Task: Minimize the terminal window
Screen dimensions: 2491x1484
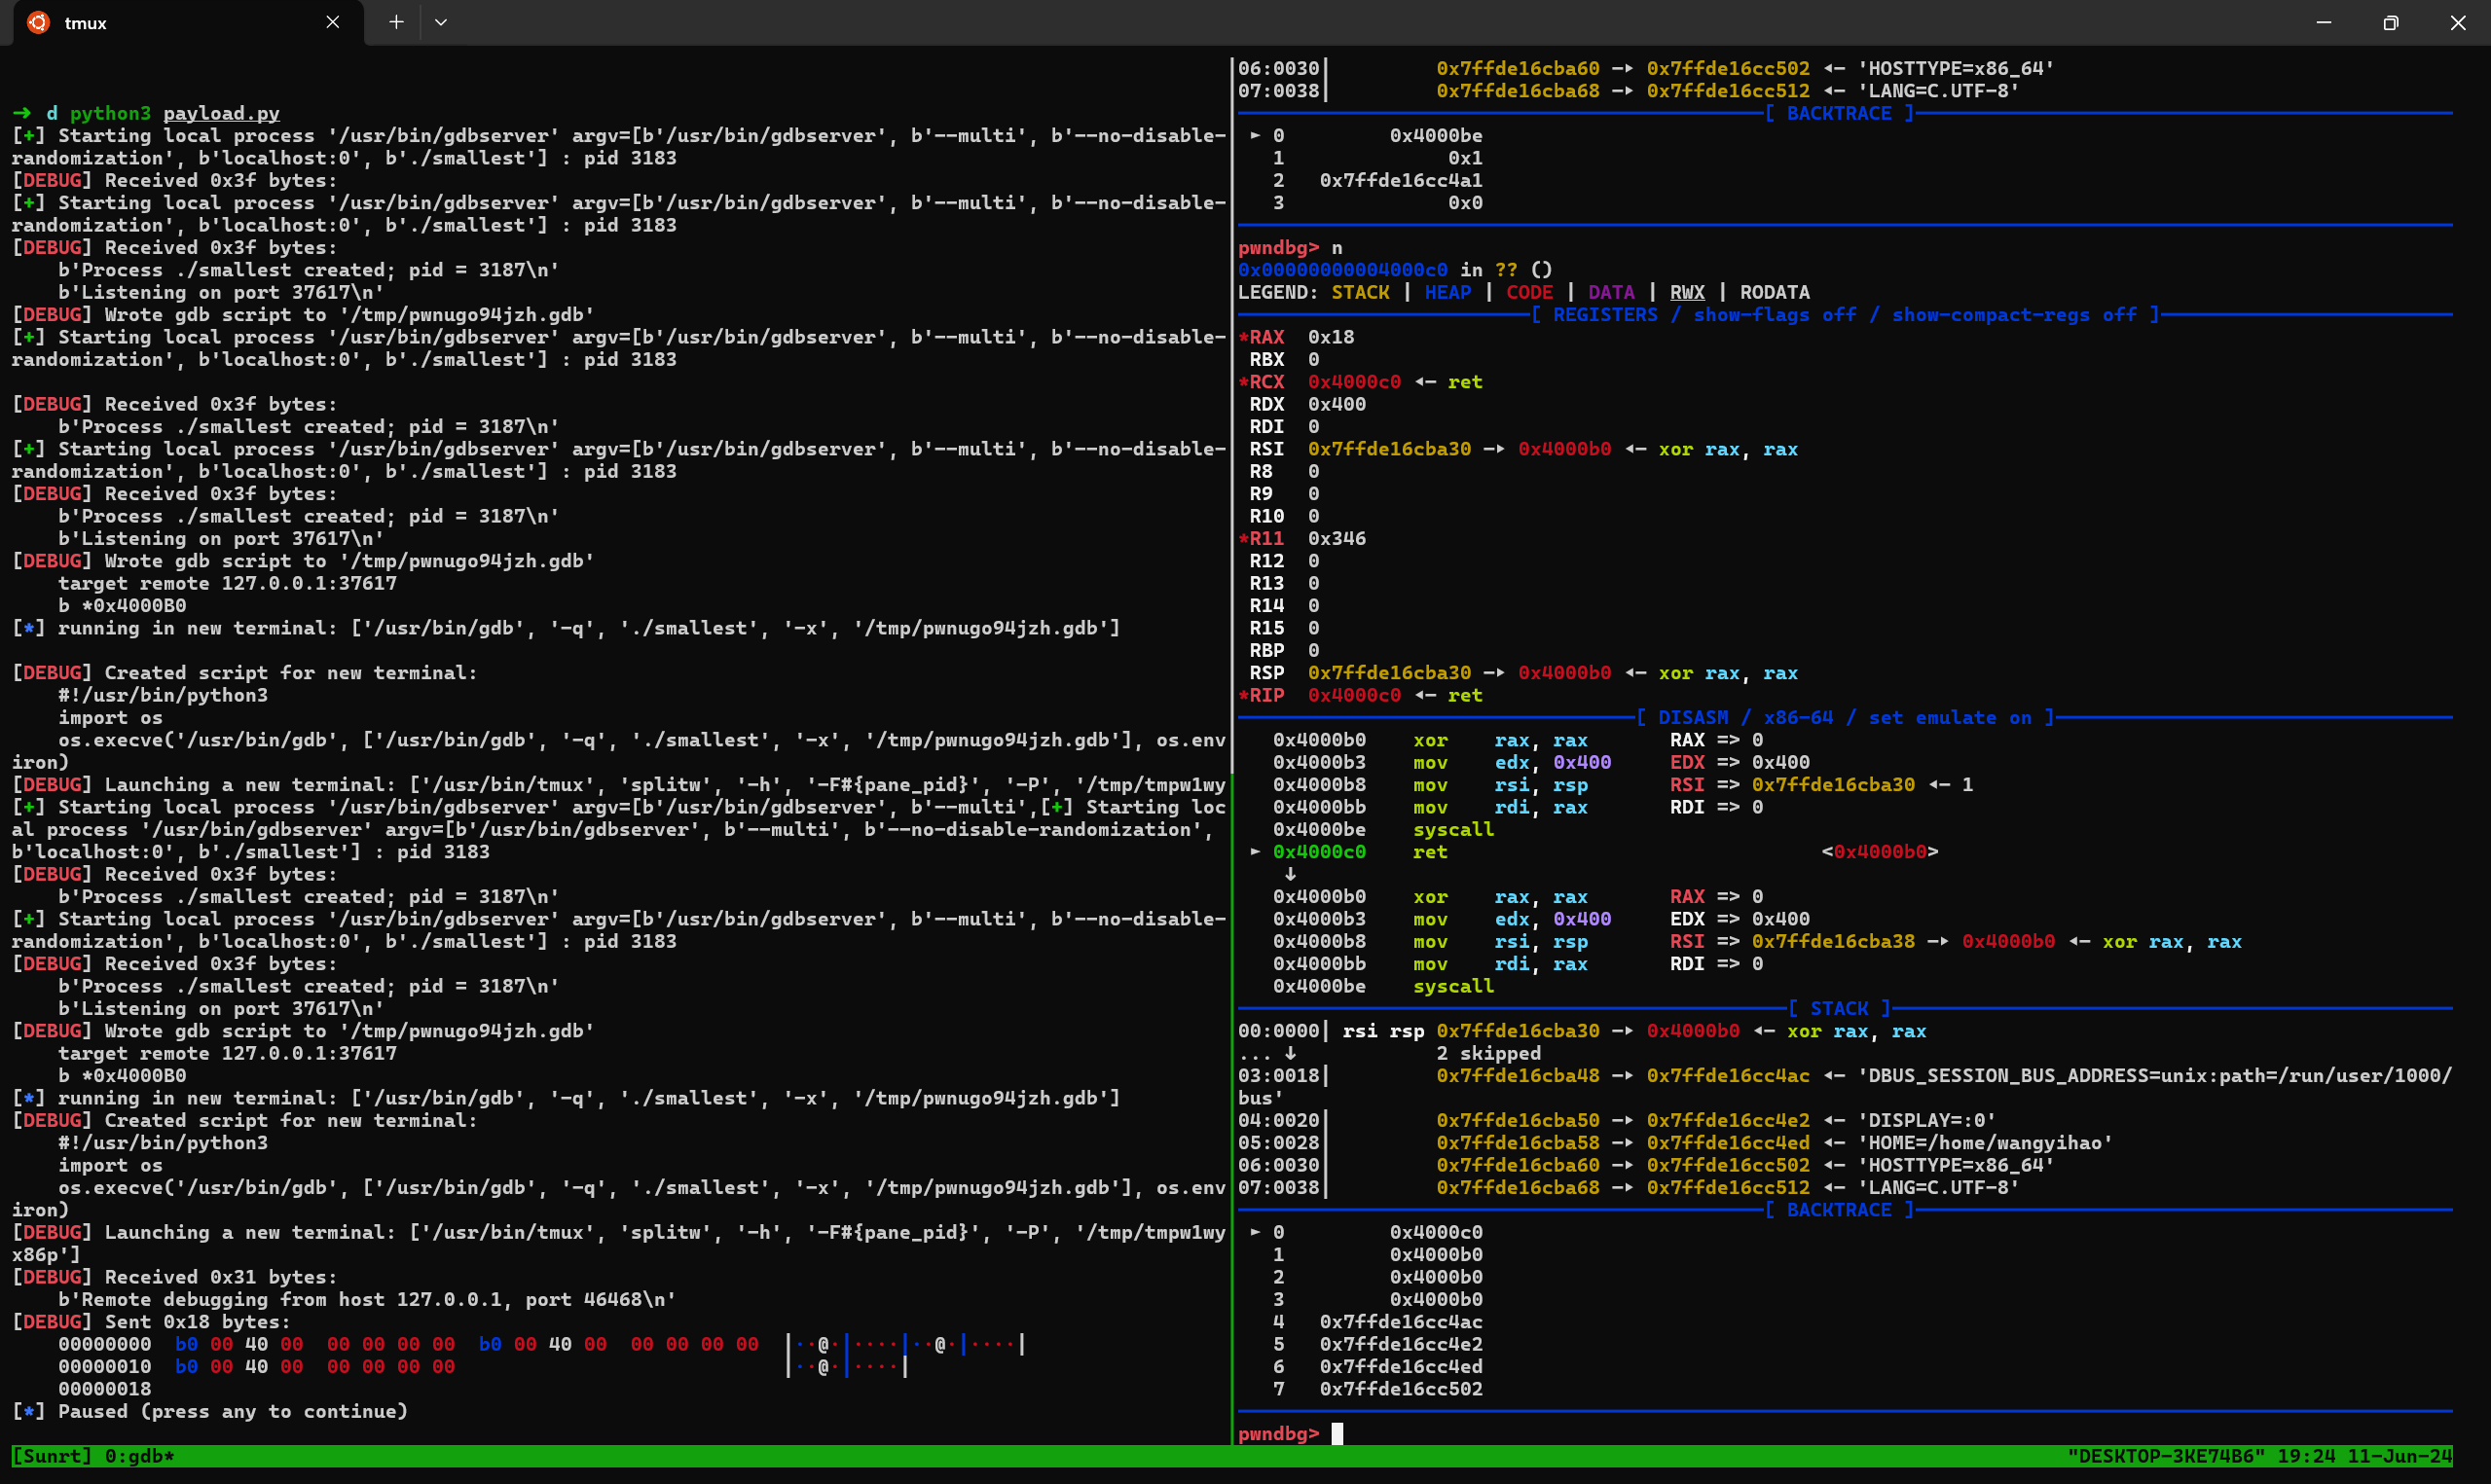Action: click(x=2323, y=22)
